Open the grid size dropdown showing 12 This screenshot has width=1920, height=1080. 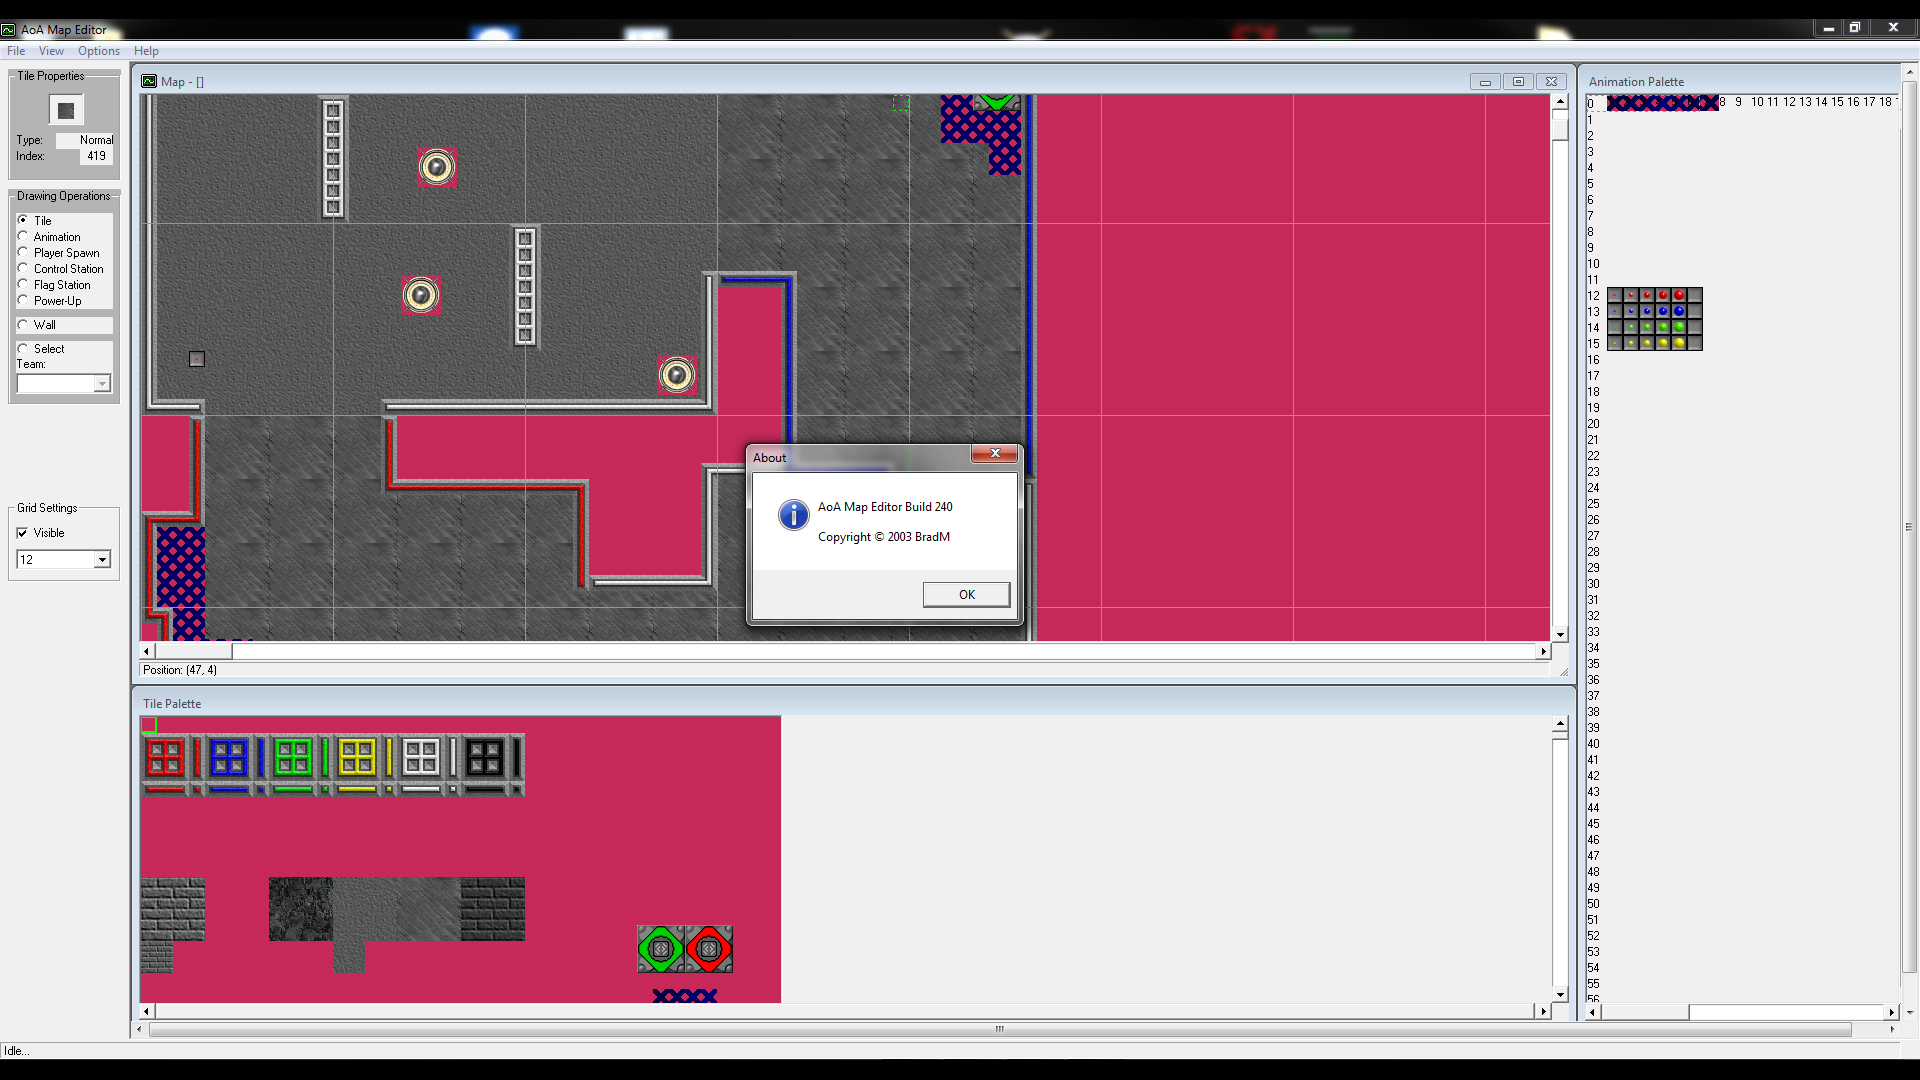click(102, 560)
